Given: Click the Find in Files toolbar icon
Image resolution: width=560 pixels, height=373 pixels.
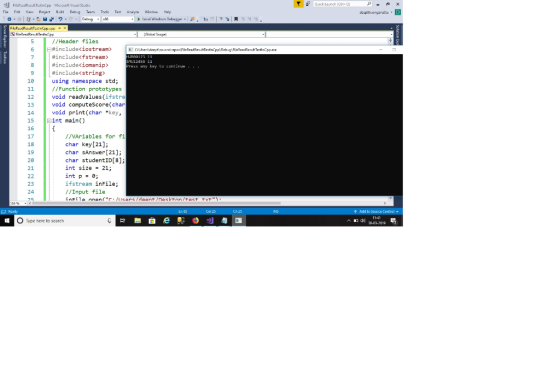Looking at the screenshot, I should pos(192,19).
